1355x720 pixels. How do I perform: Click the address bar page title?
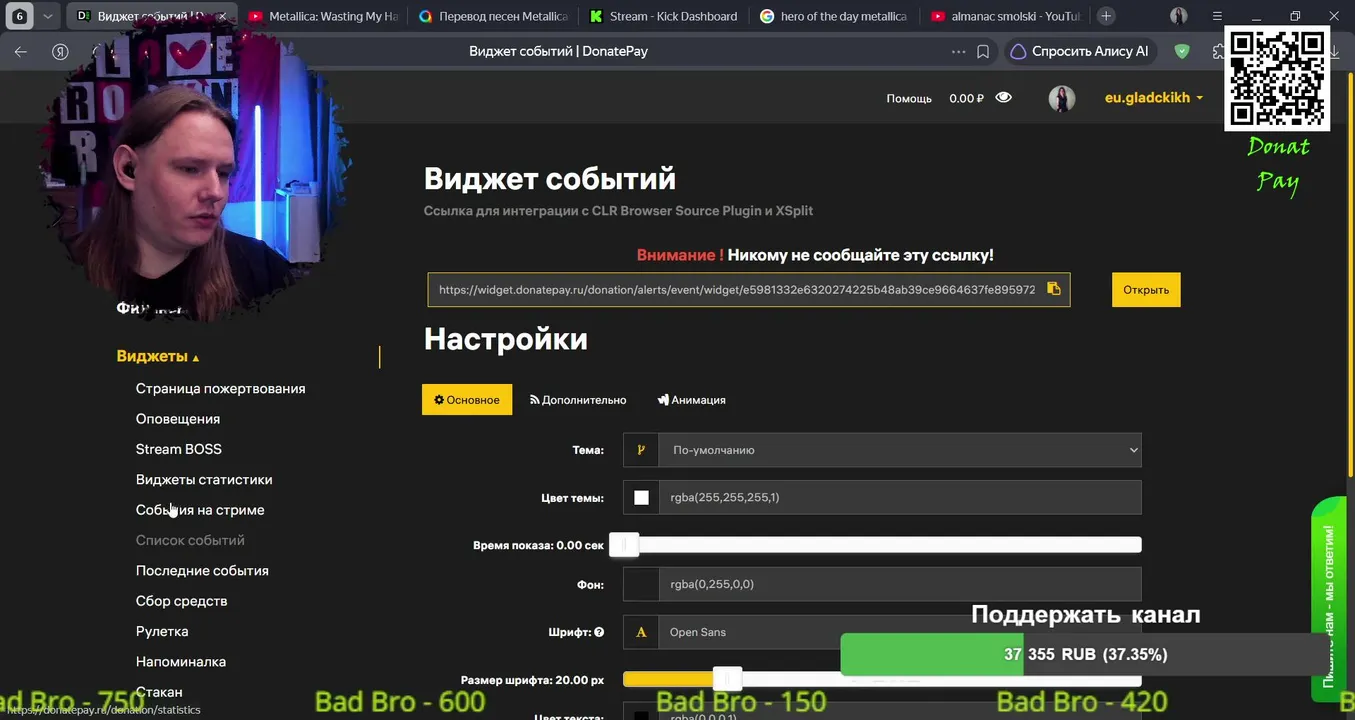pos(558,51)
